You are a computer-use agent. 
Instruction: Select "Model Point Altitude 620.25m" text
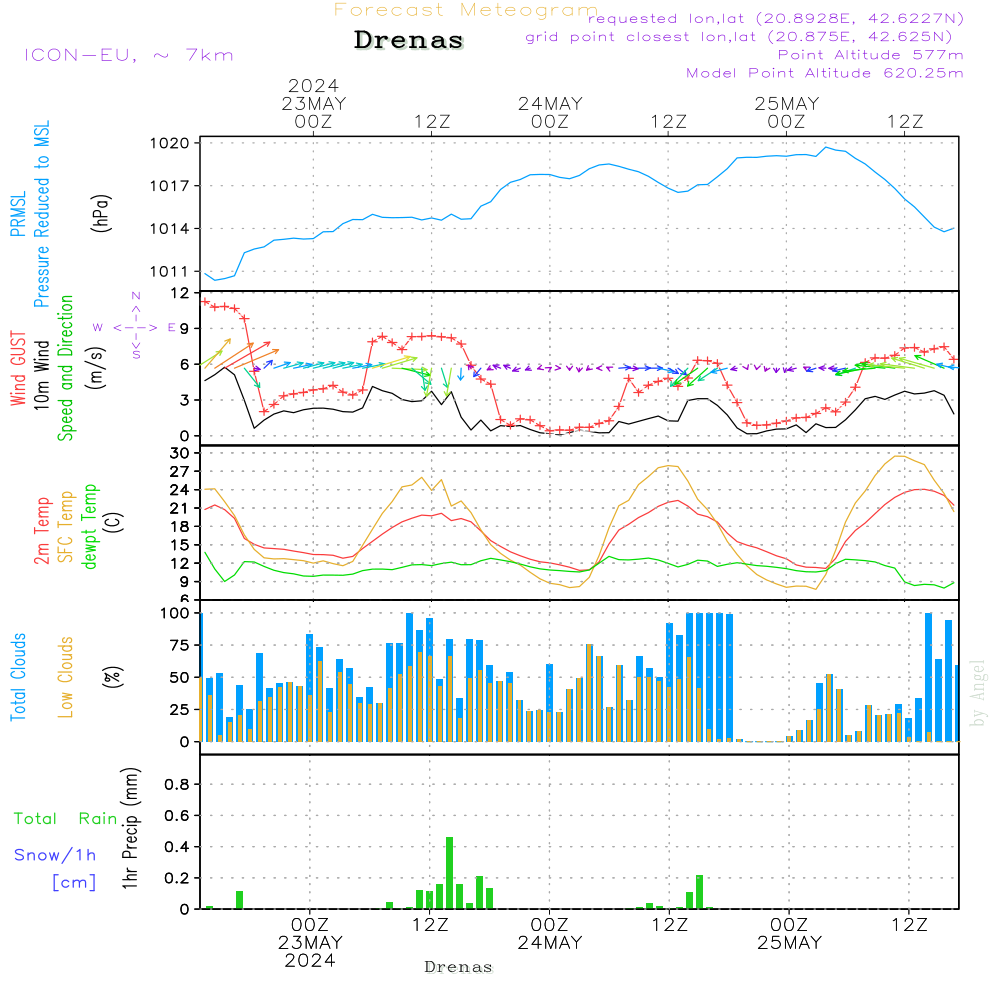pyautogui.click(x=825, y=73)
